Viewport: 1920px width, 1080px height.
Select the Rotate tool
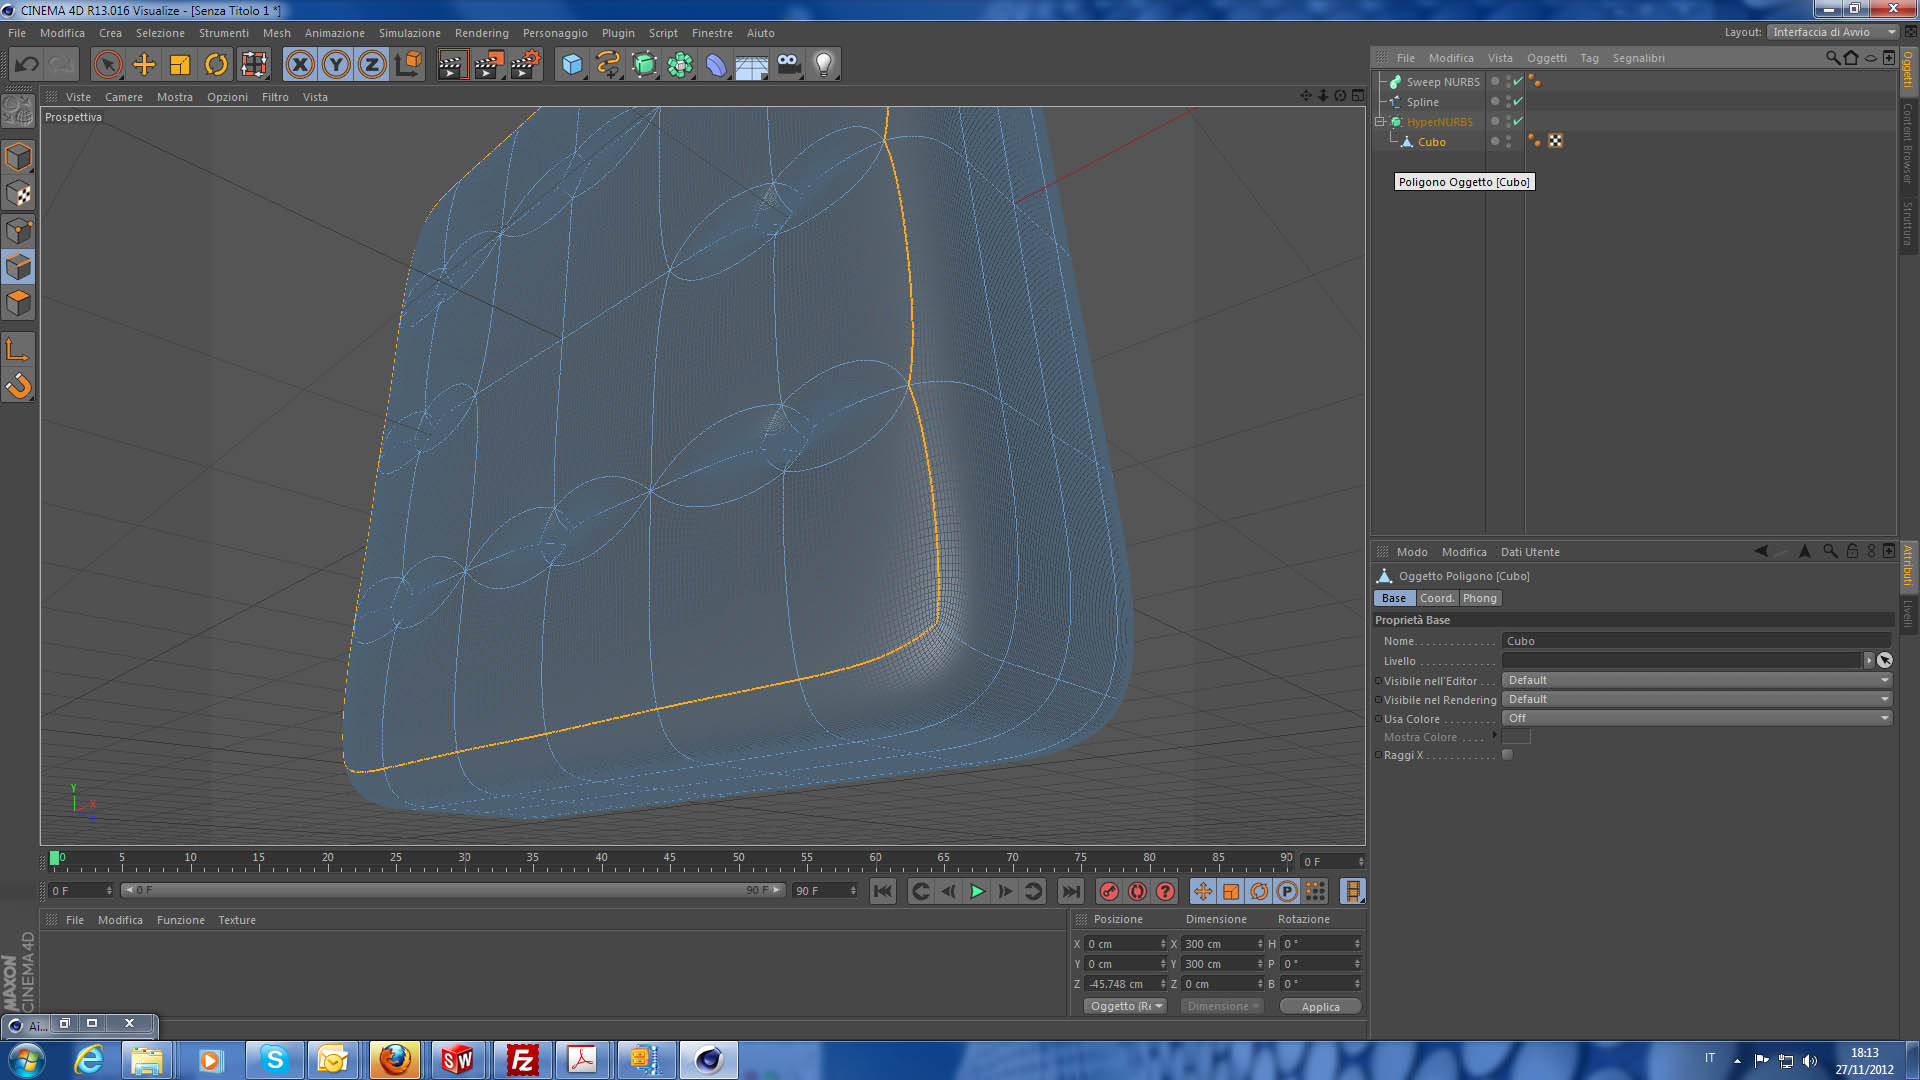(216, 65)
